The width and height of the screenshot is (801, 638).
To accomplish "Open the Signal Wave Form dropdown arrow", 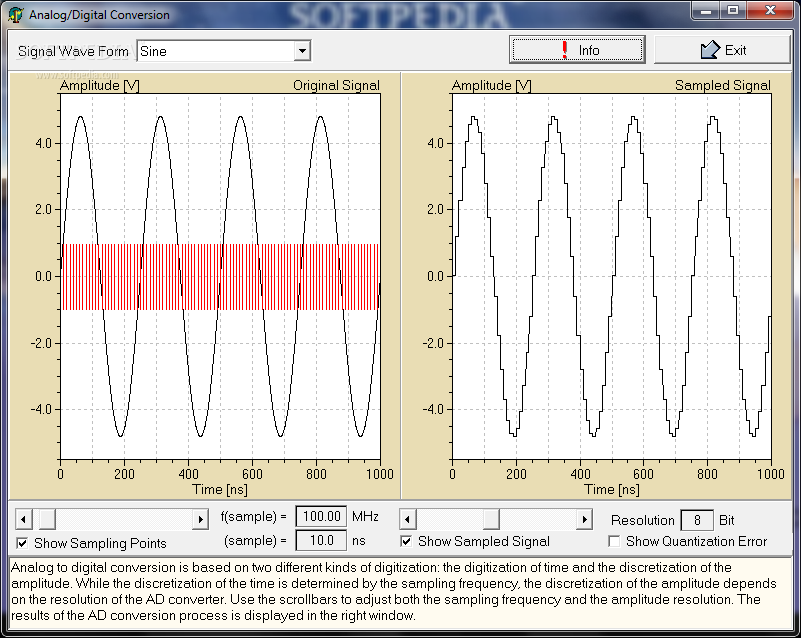I will [x=302, y=51].
